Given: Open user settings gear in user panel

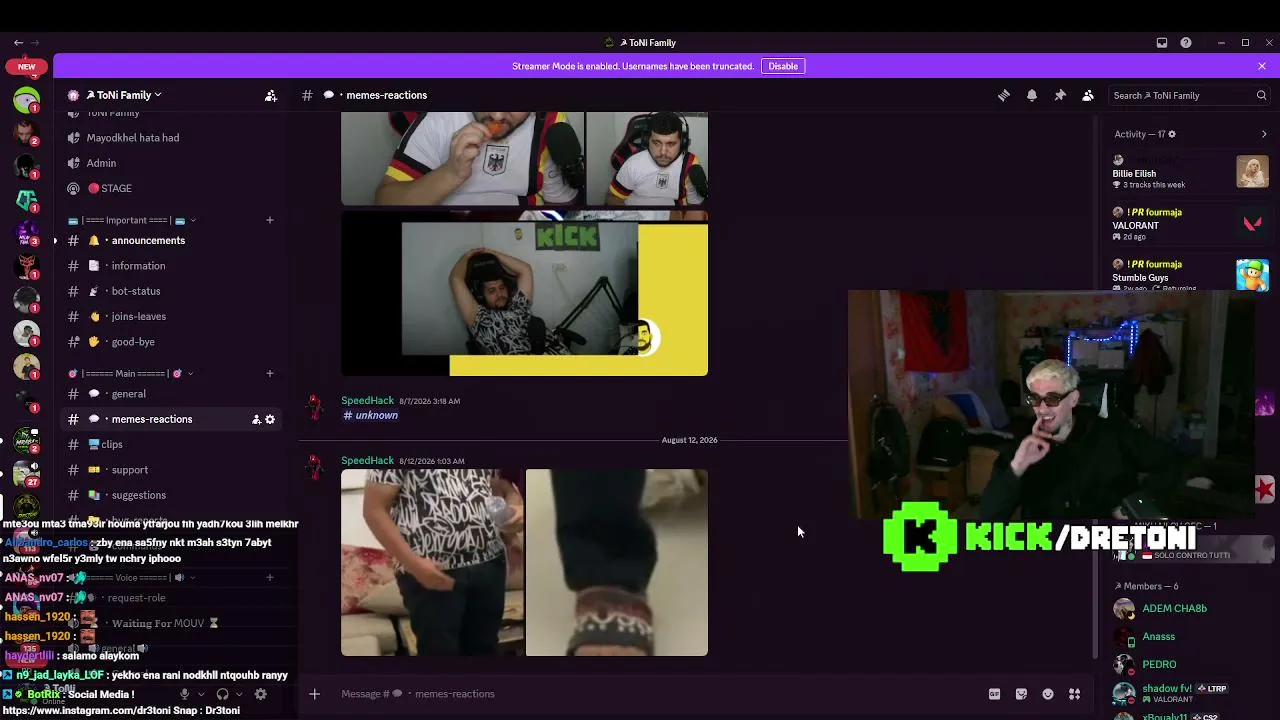Looking at the screenshot, I should [x=261, y=694].
